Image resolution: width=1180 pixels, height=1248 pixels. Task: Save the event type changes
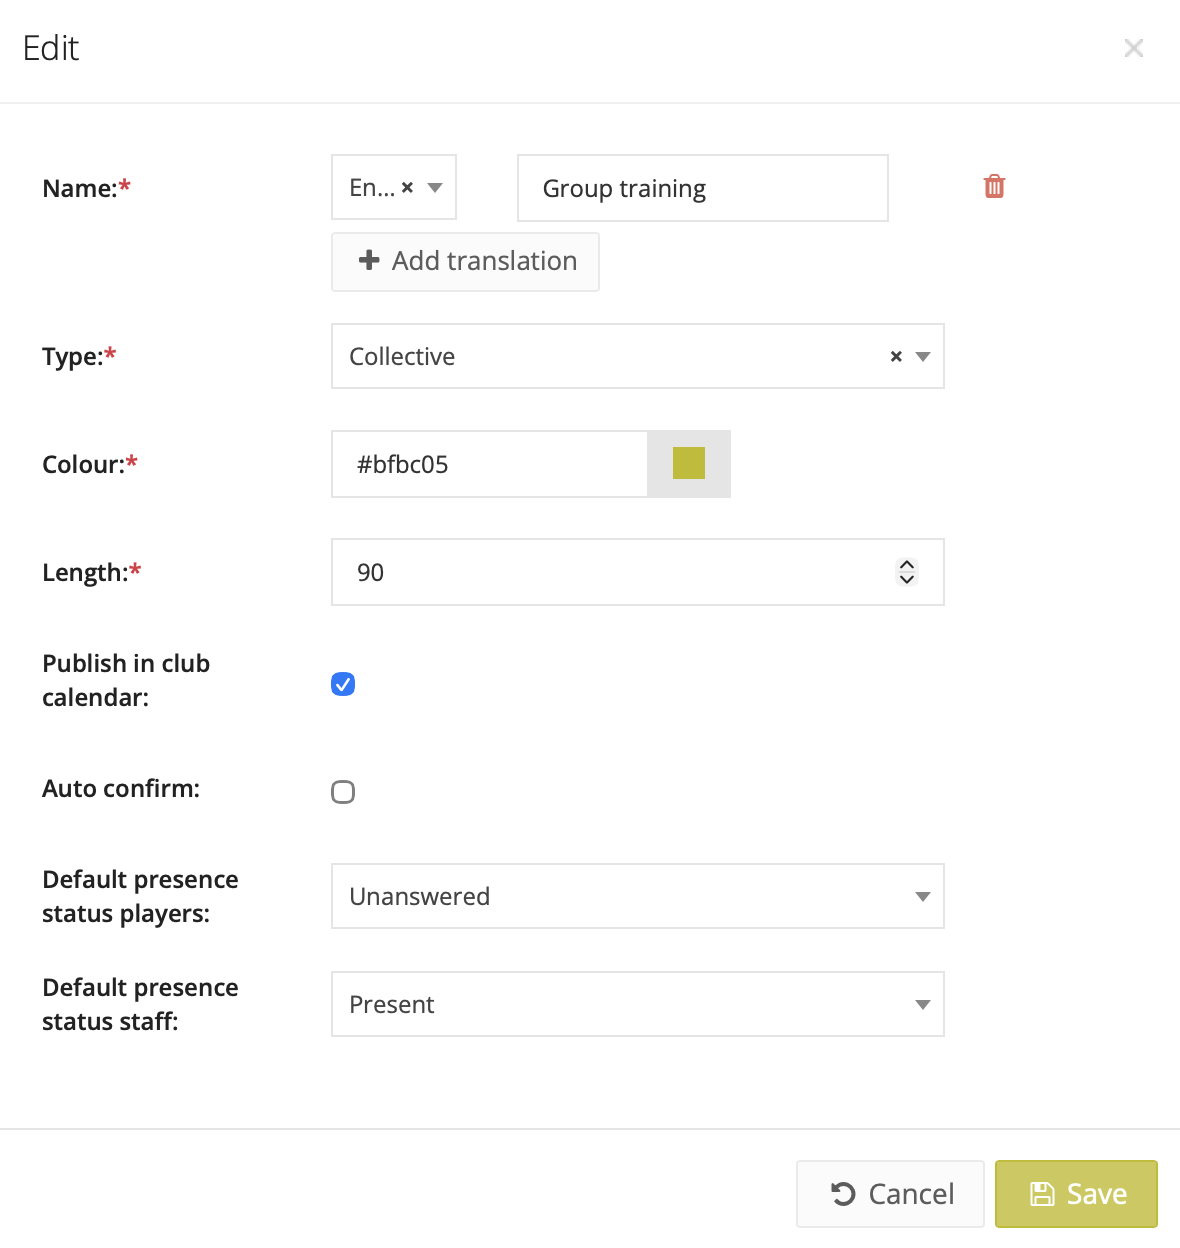point(1076,1194)
